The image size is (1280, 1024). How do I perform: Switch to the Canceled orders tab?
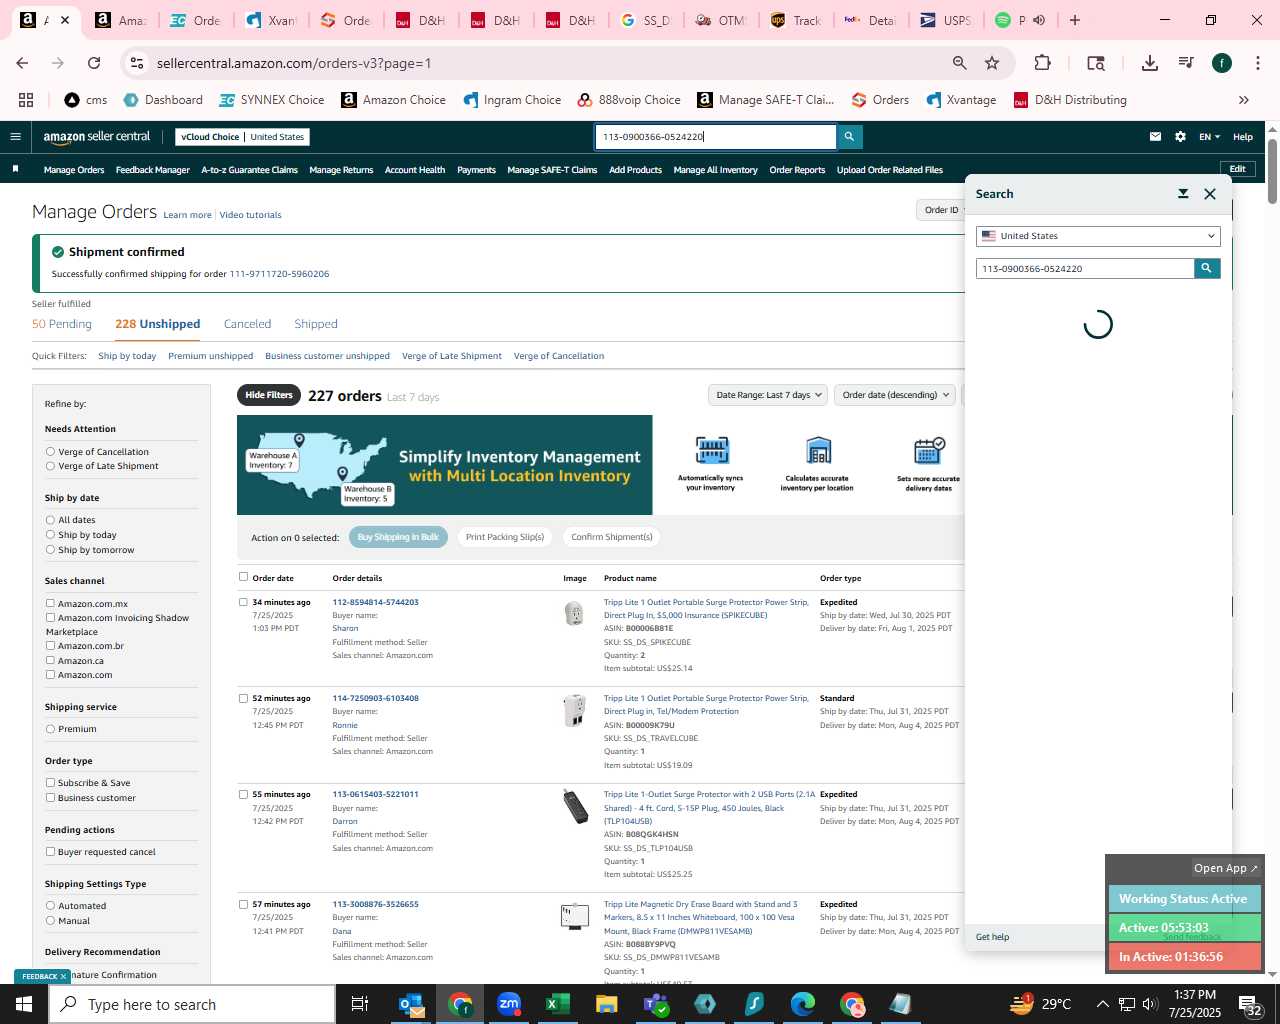(x=247, y=324)
